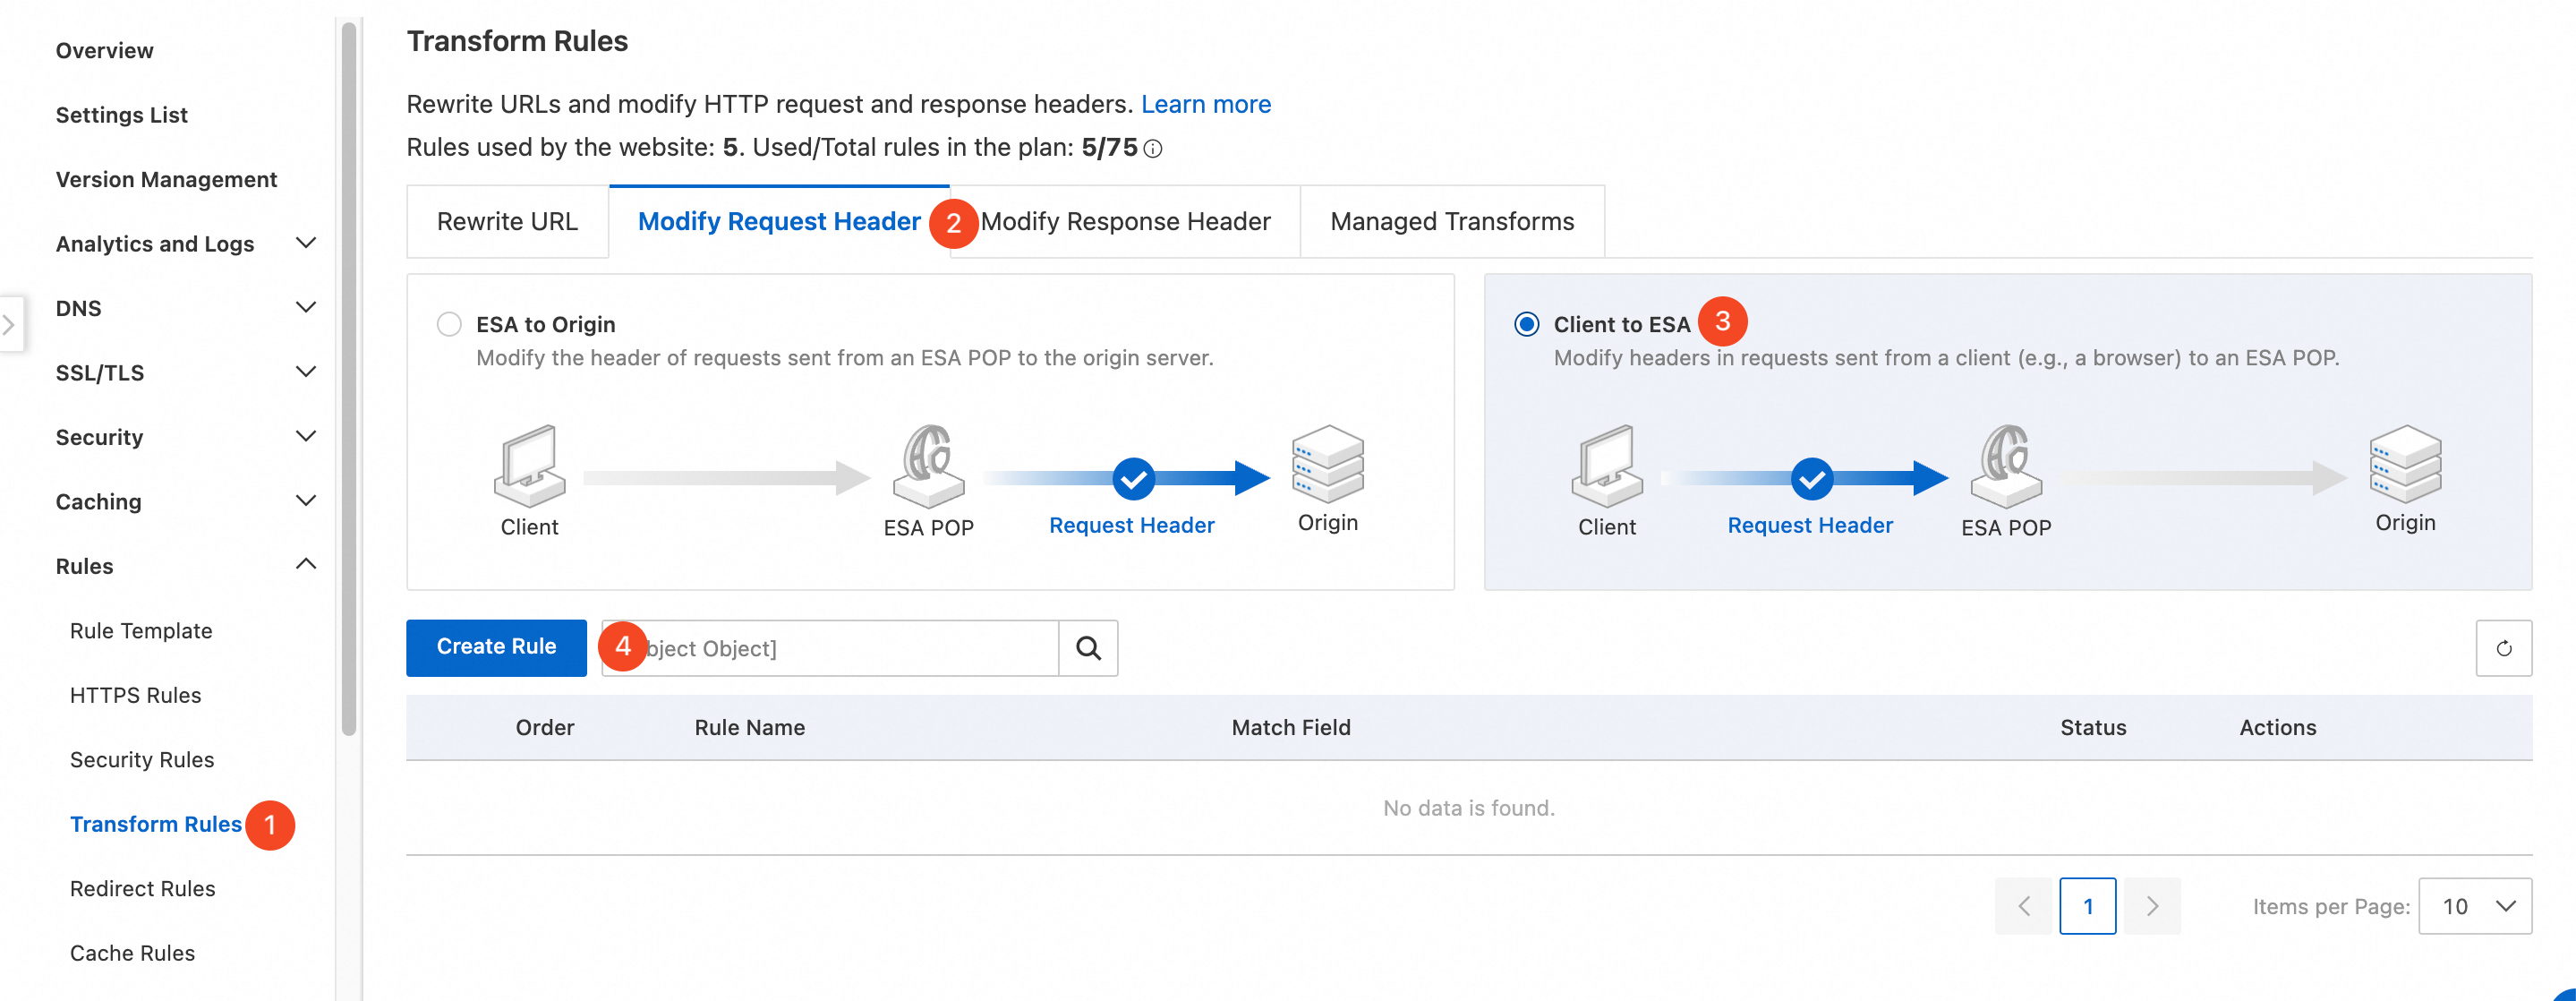Open Overview in the sidebar
Viewport: 2576px width, 1001px height.
(105, 51)
